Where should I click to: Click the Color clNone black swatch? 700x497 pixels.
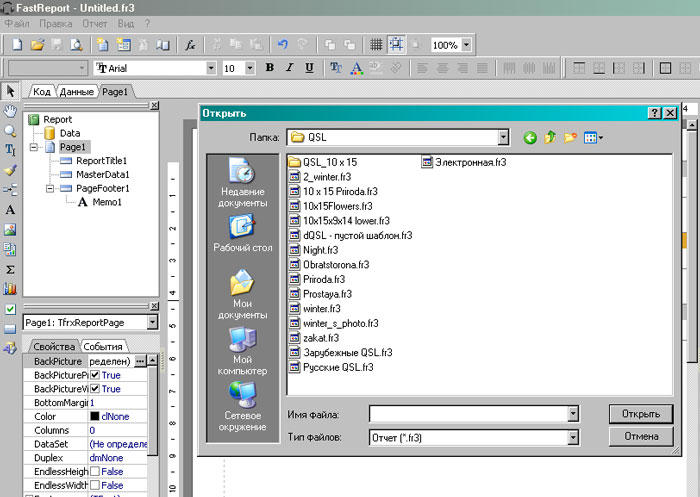[95, 416]
